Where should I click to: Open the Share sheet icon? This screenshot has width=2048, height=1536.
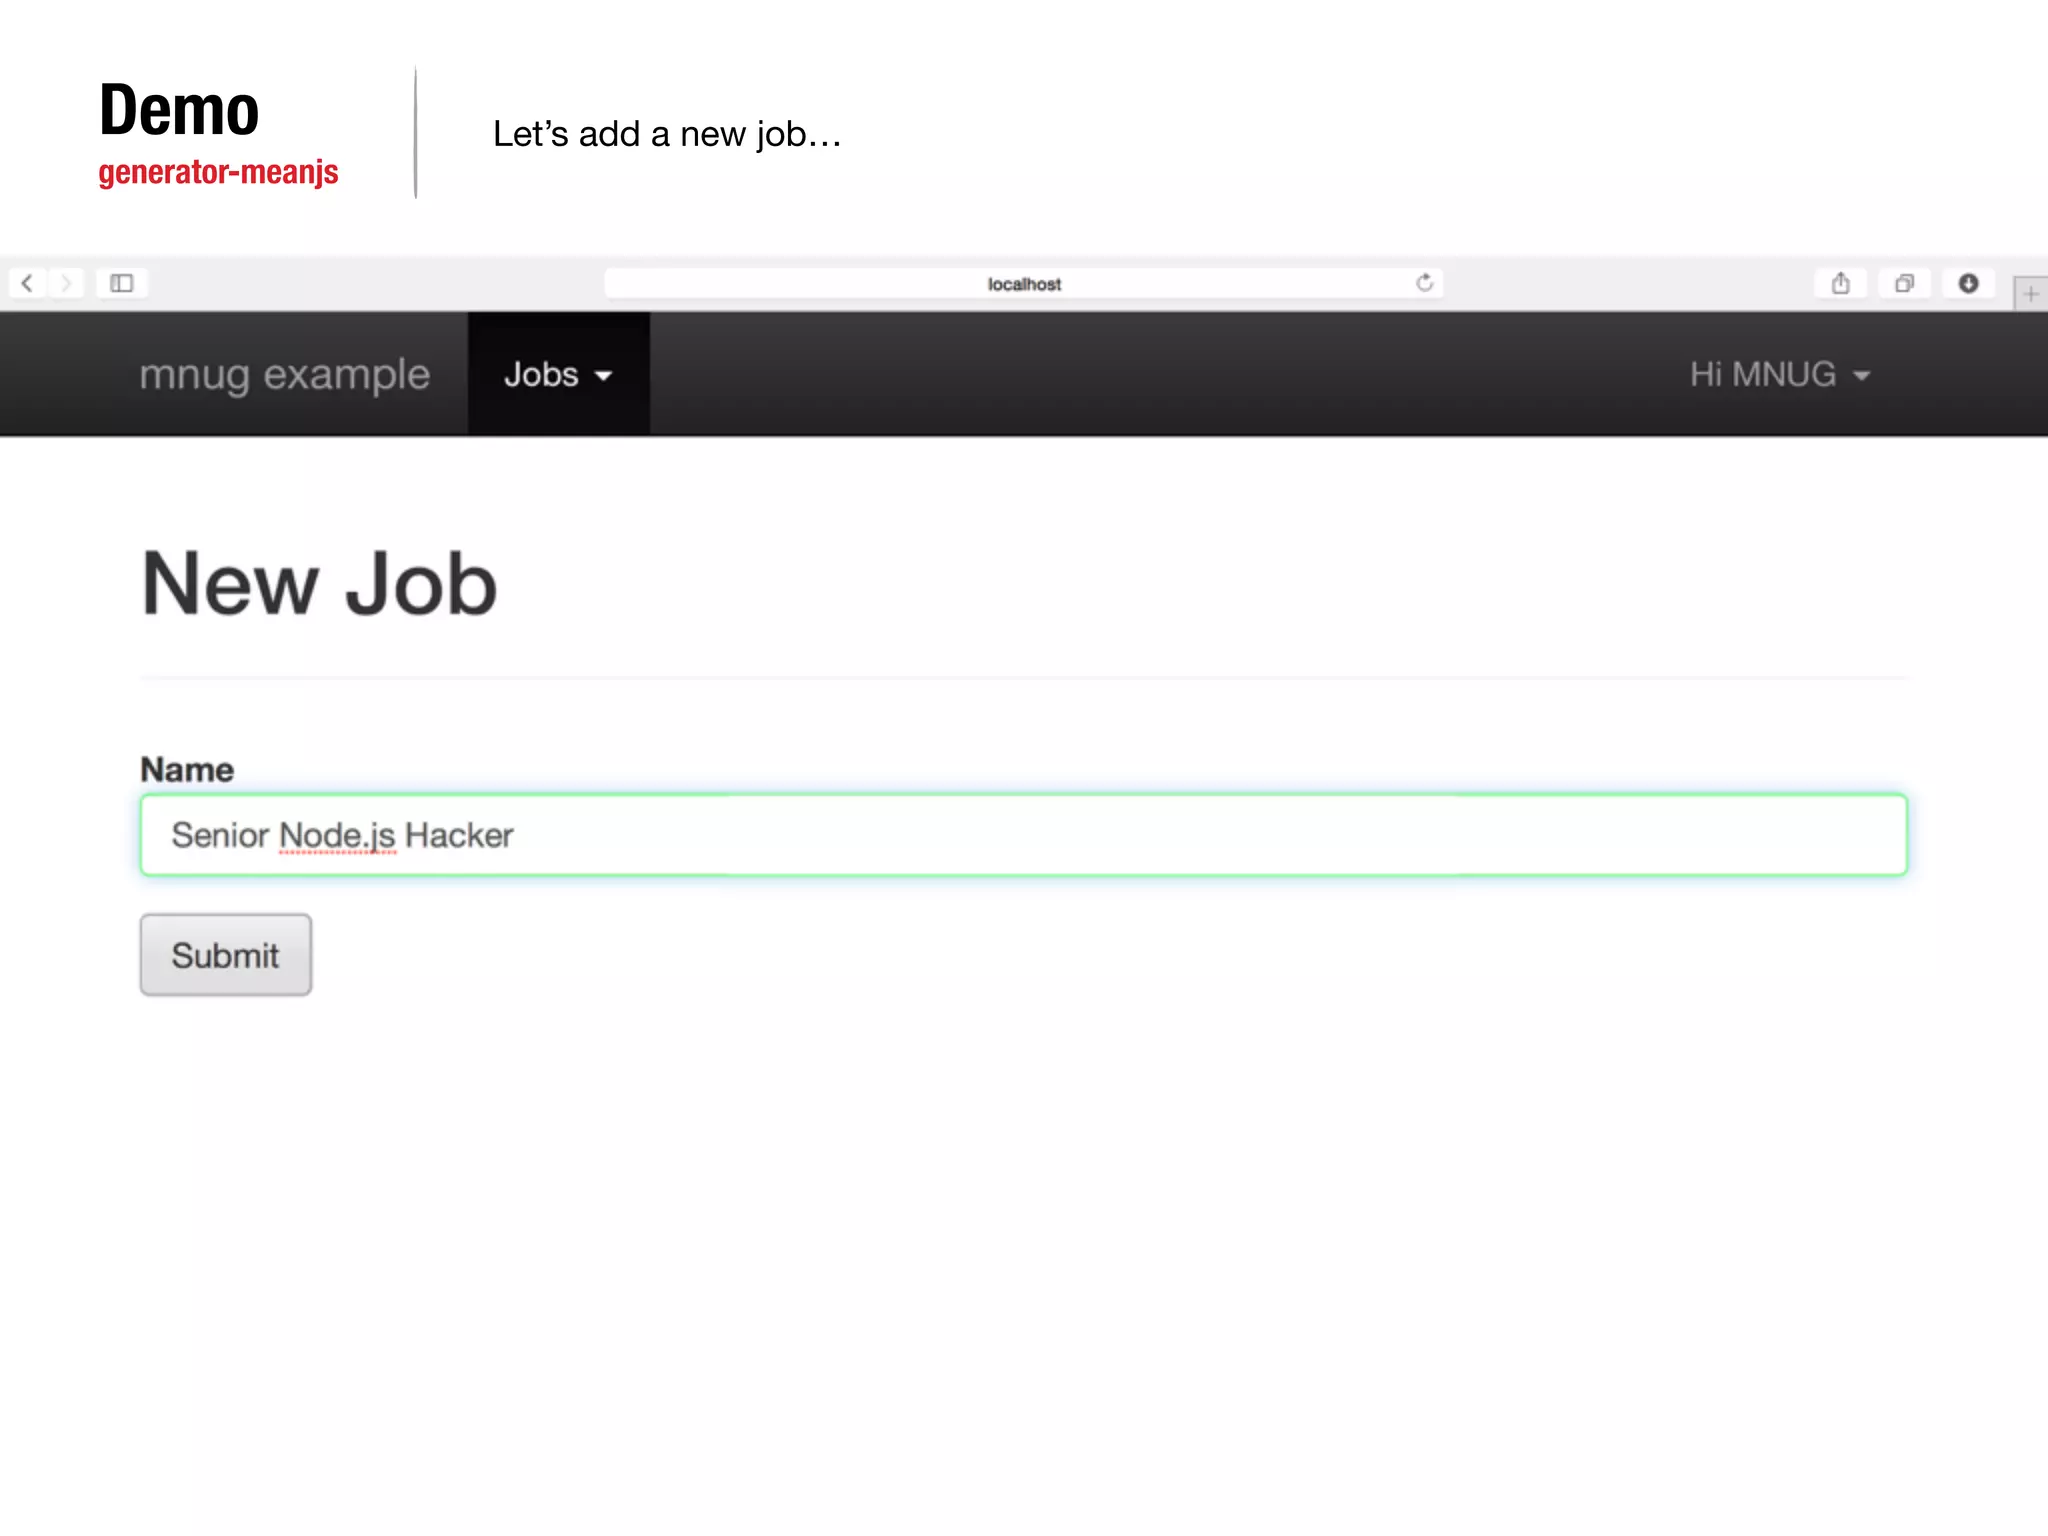pos(1840,283)
